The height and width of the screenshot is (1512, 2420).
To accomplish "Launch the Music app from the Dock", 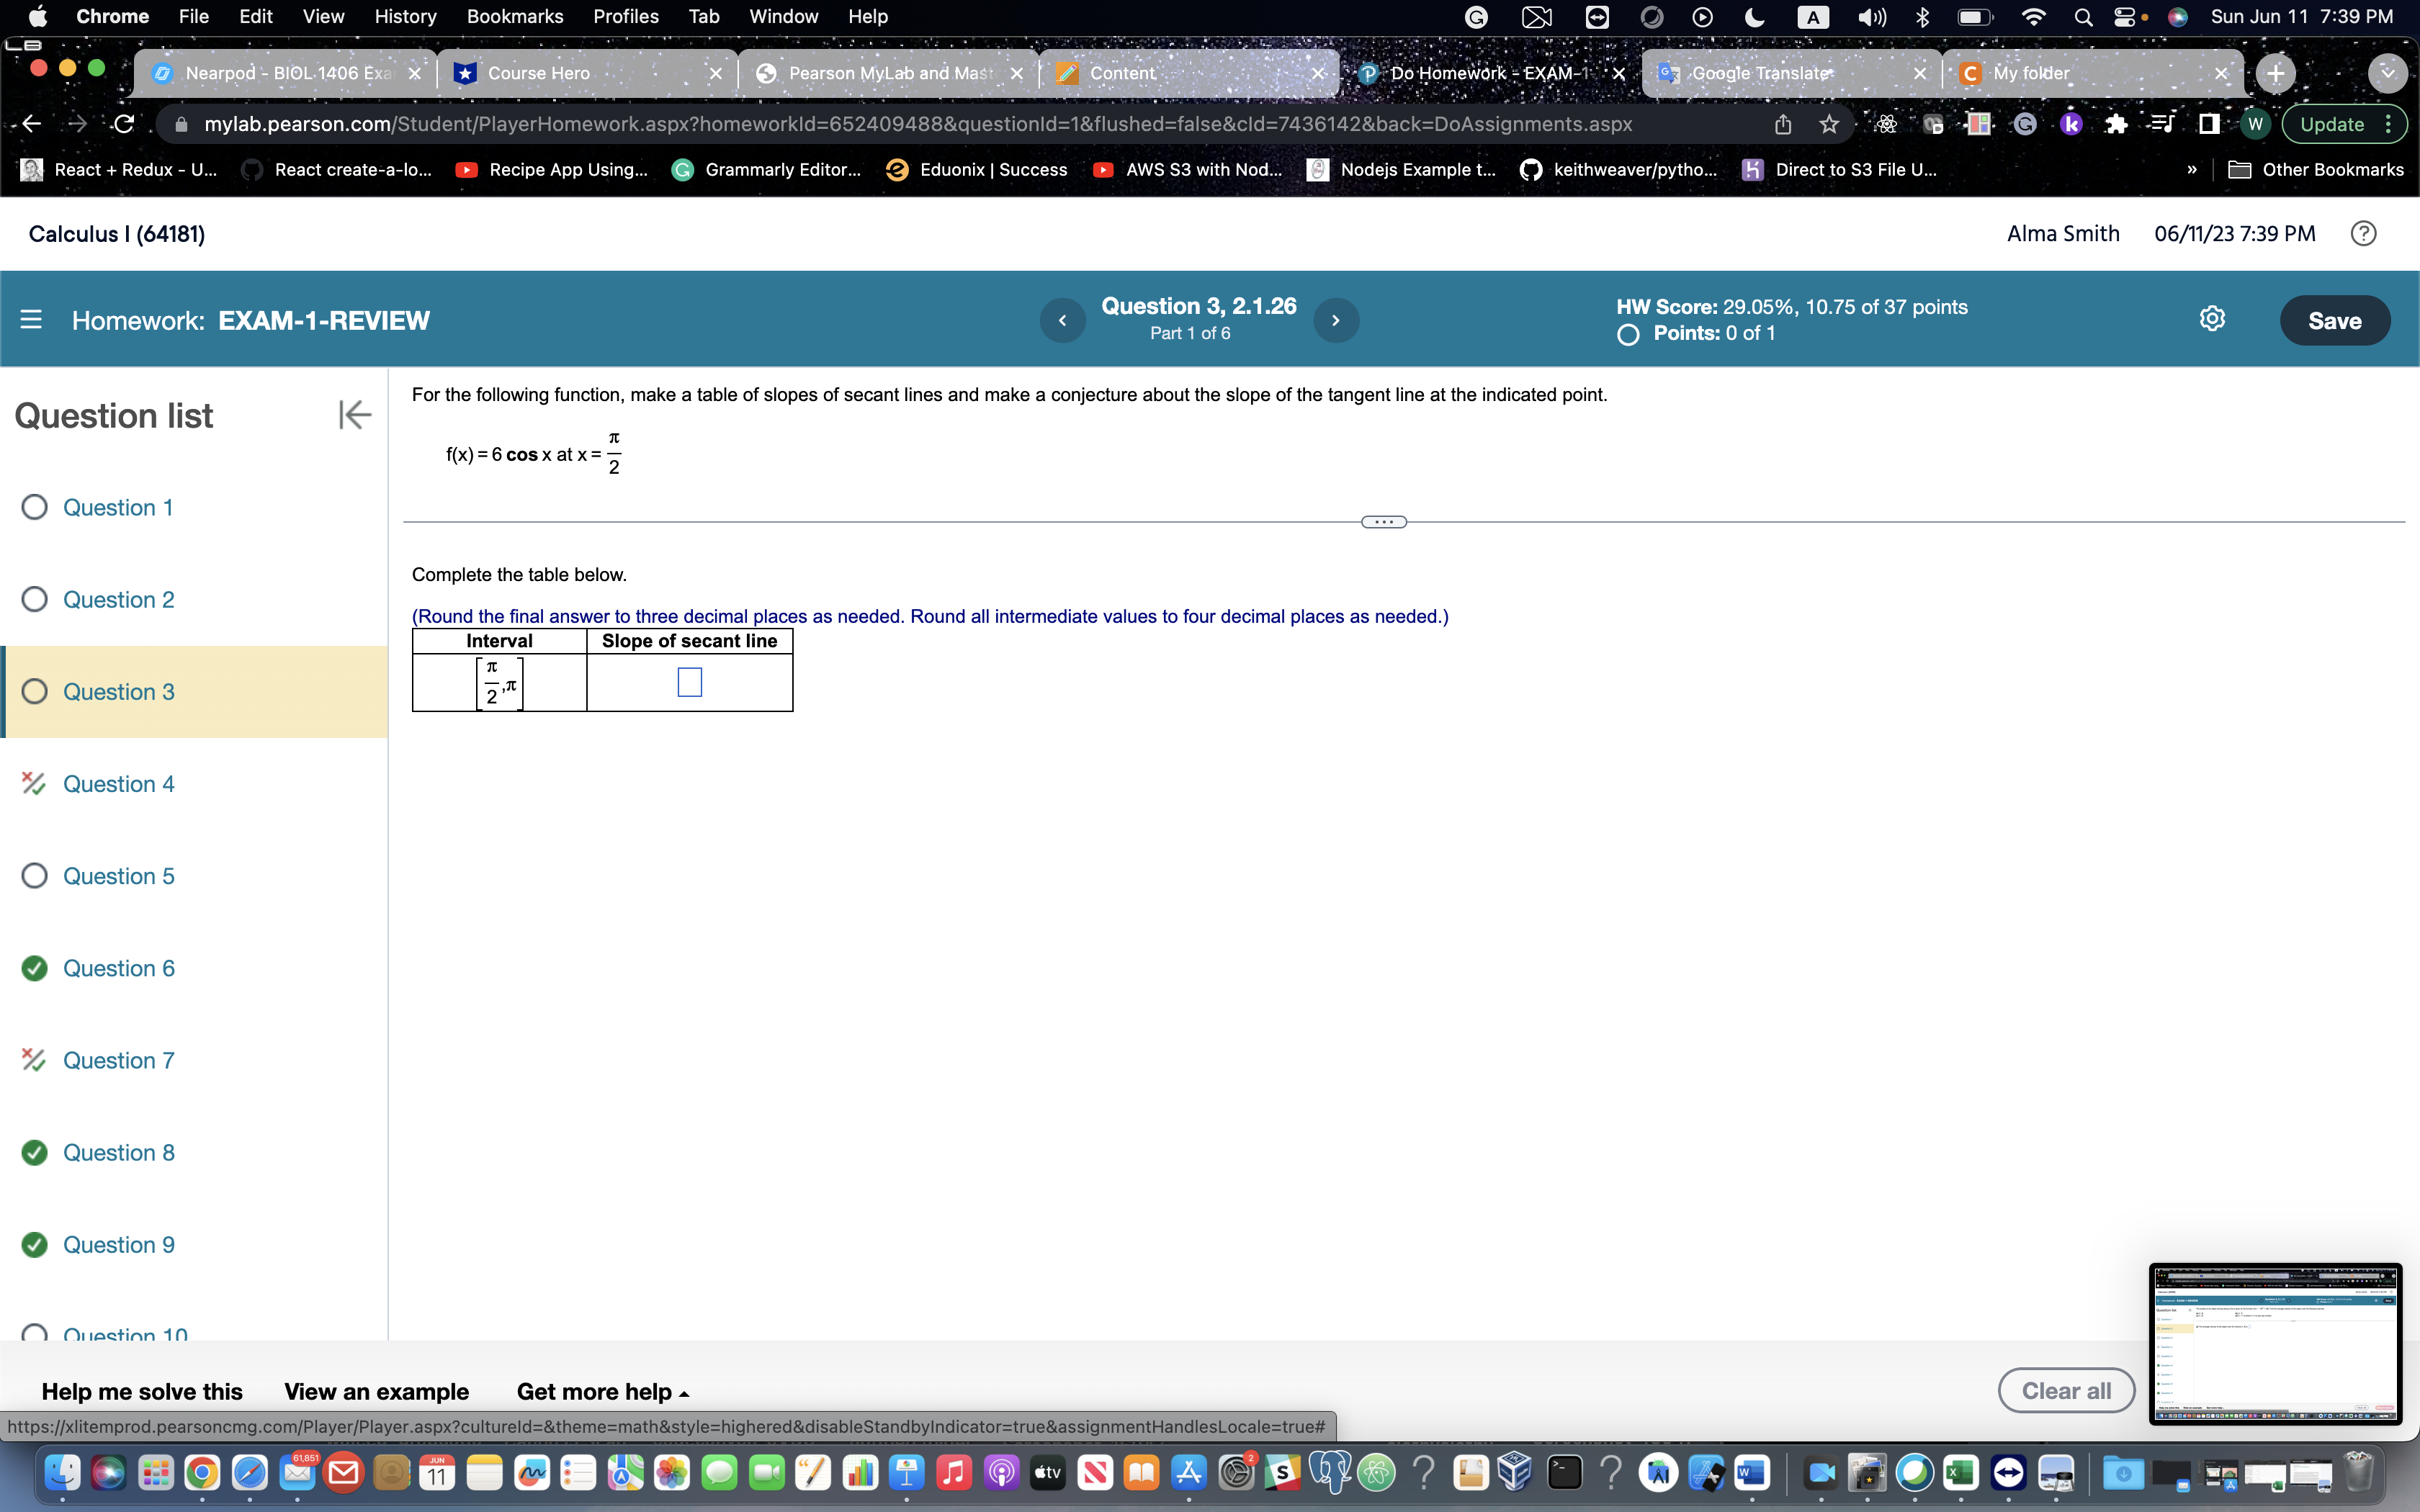I will [x=956, y=1473].
